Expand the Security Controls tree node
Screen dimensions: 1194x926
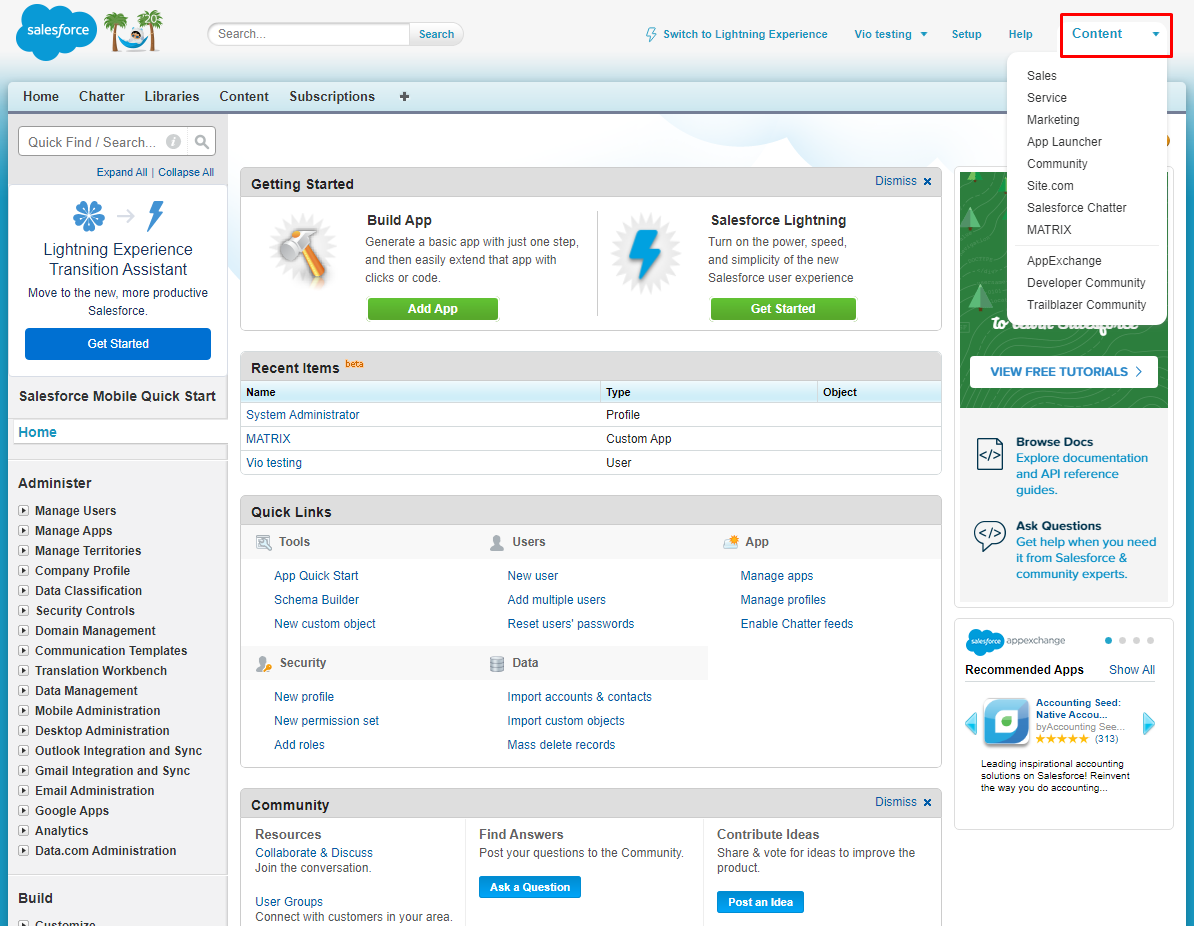[24, 610]
